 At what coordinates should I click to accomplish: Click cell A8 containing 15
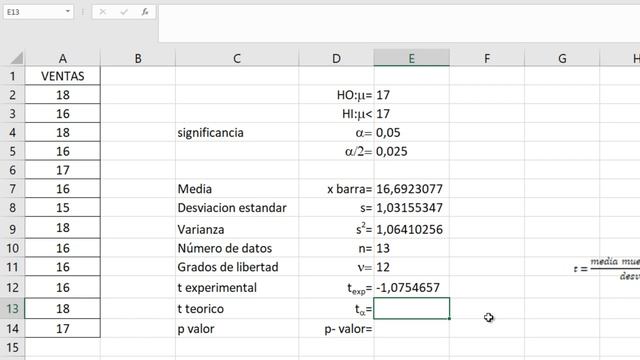pos(62,207)
